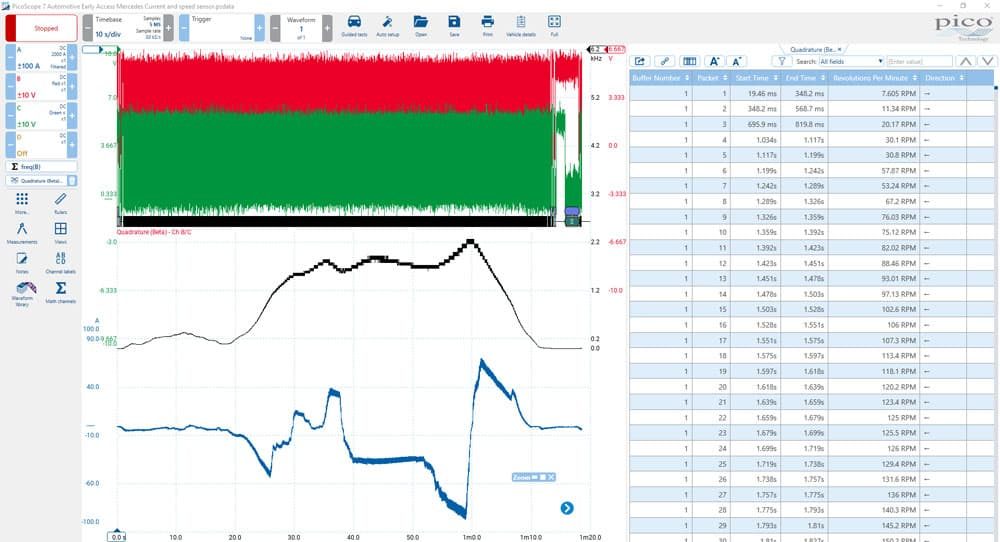
Task: Open the Waveform library
Action: (x=22, y=294)
